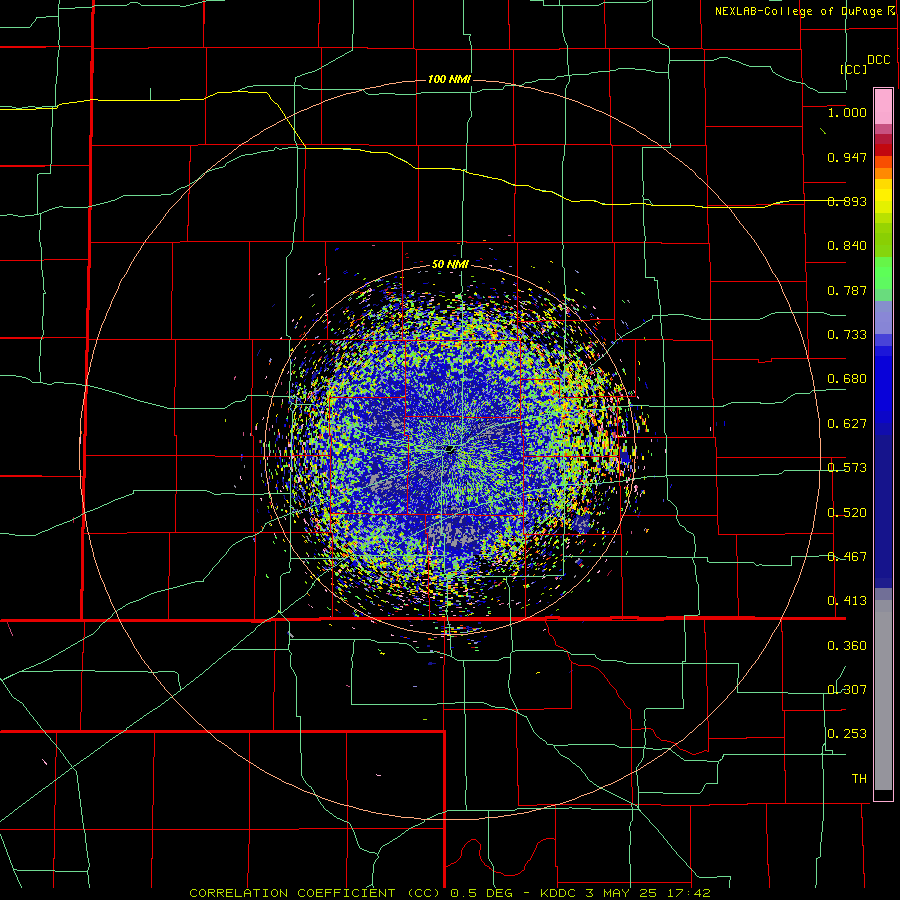Viewport: 900px width, 900px height.
Task: Pick the bright green color bar band
Action: point(883,274)
